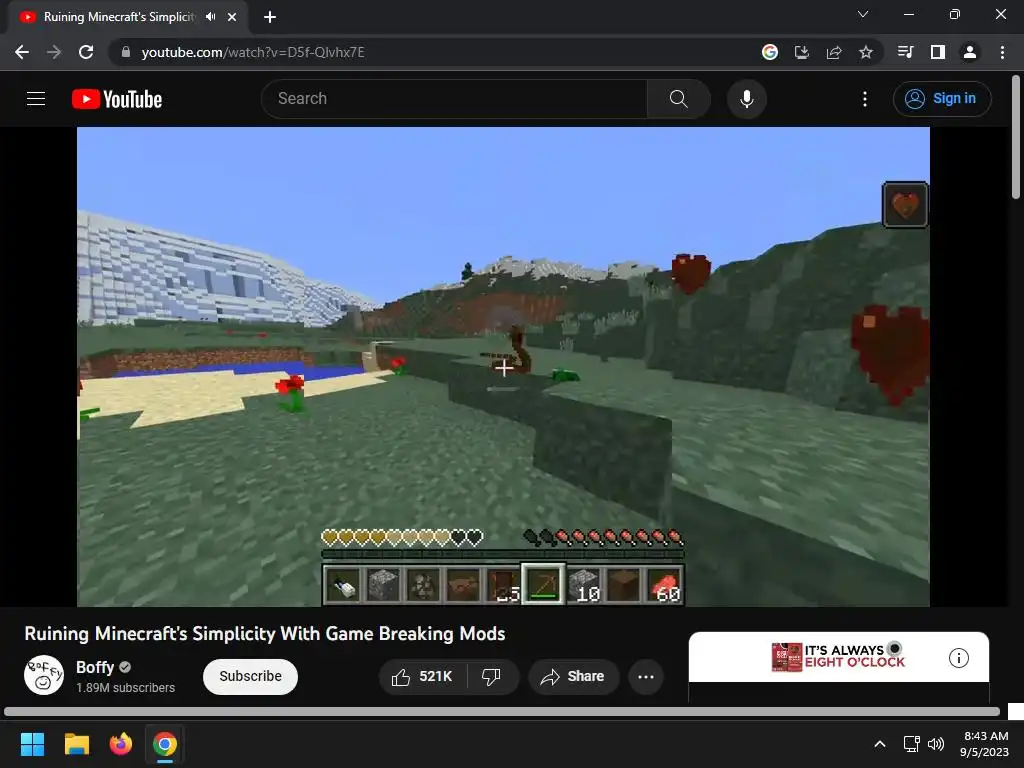Select the Ruining Minecraft's Simplicity tab

pyautogui.click(x=118, y=17)
